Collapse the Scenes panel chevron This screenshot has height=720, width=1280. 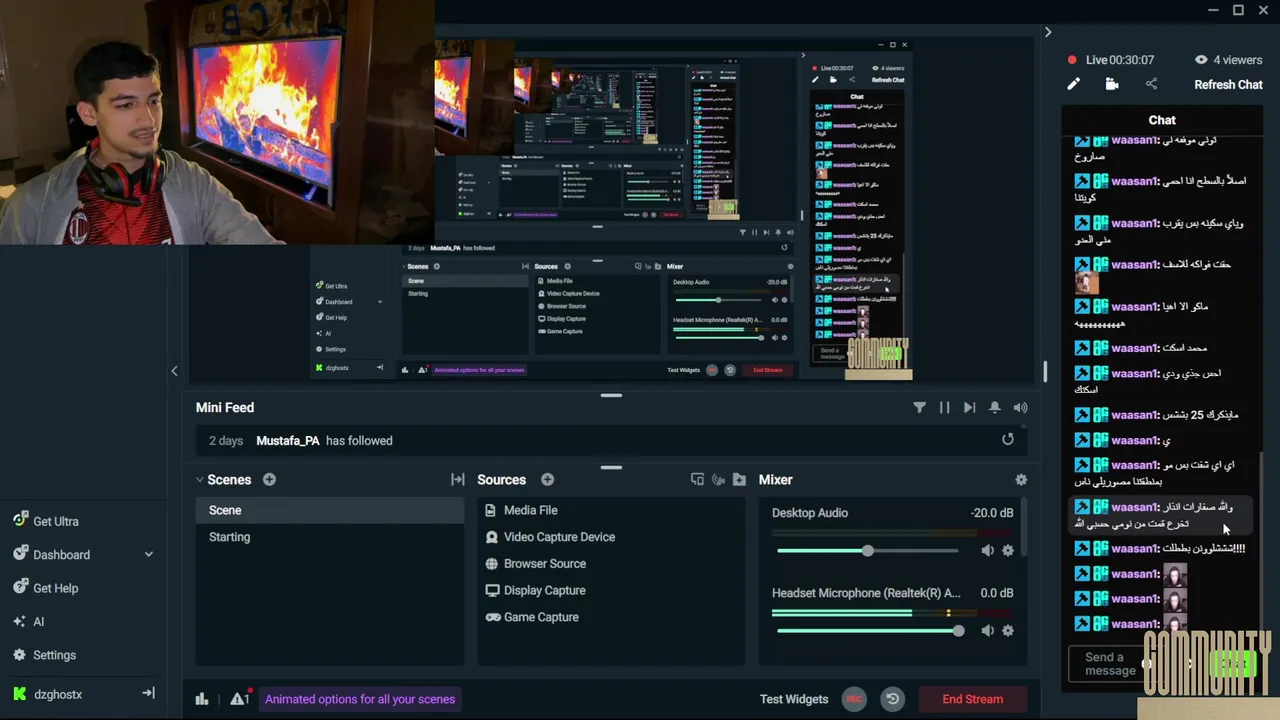[x=199, y=480]
